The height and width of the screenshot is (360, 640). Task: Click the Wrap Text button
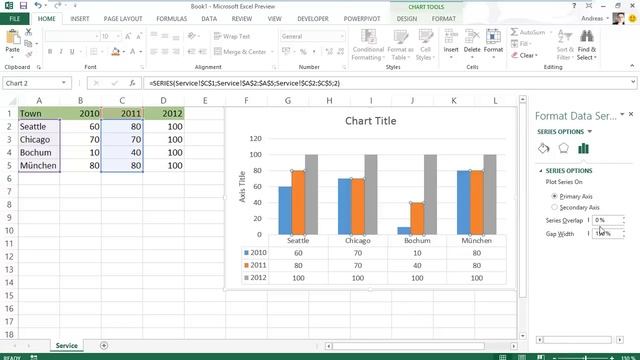232,36
